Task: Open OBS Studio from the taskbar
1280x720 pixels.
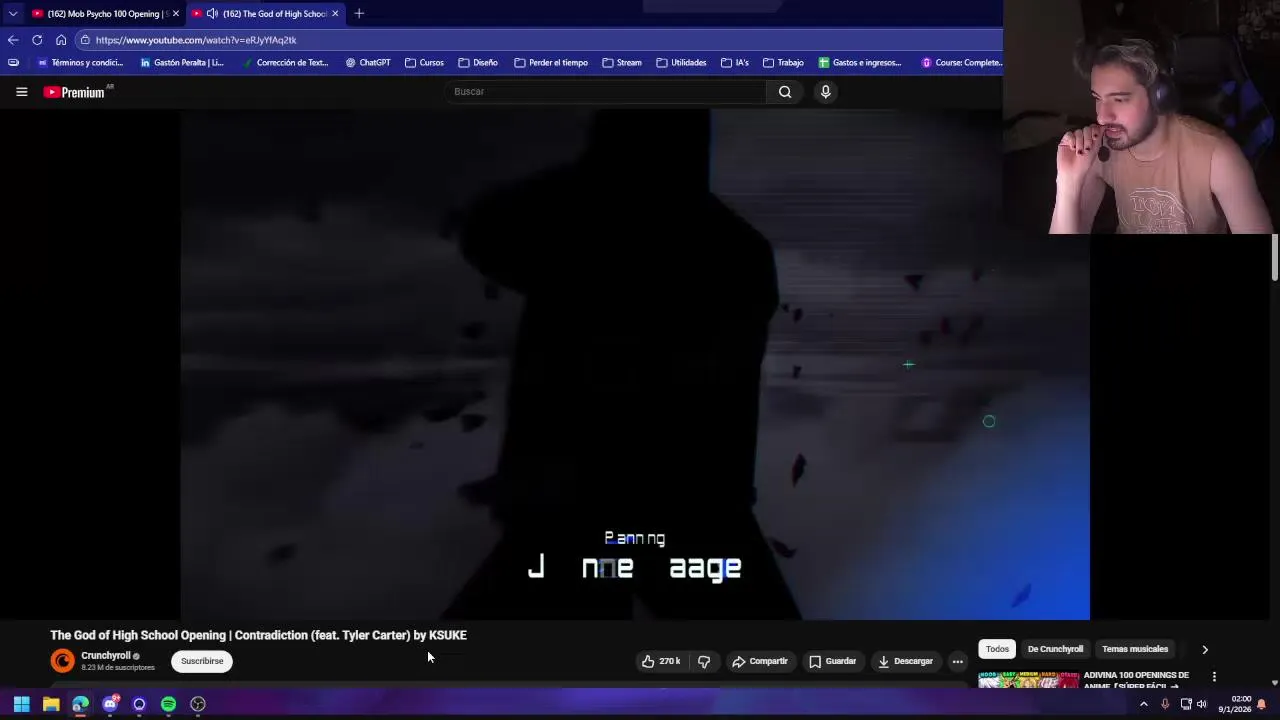Action: click(x=198, y=704)
